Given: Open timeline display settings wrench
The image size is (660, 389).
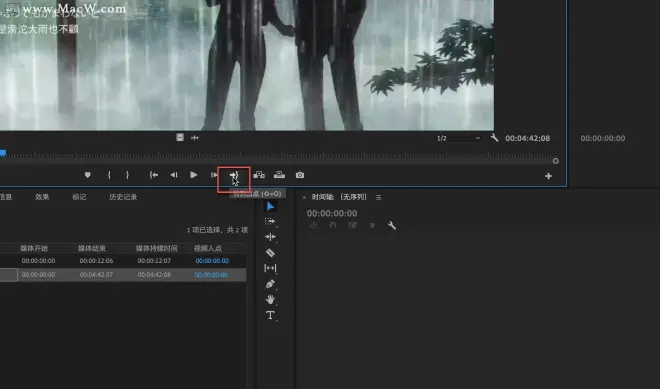Looking at the screenshot, I should (392, 225).
